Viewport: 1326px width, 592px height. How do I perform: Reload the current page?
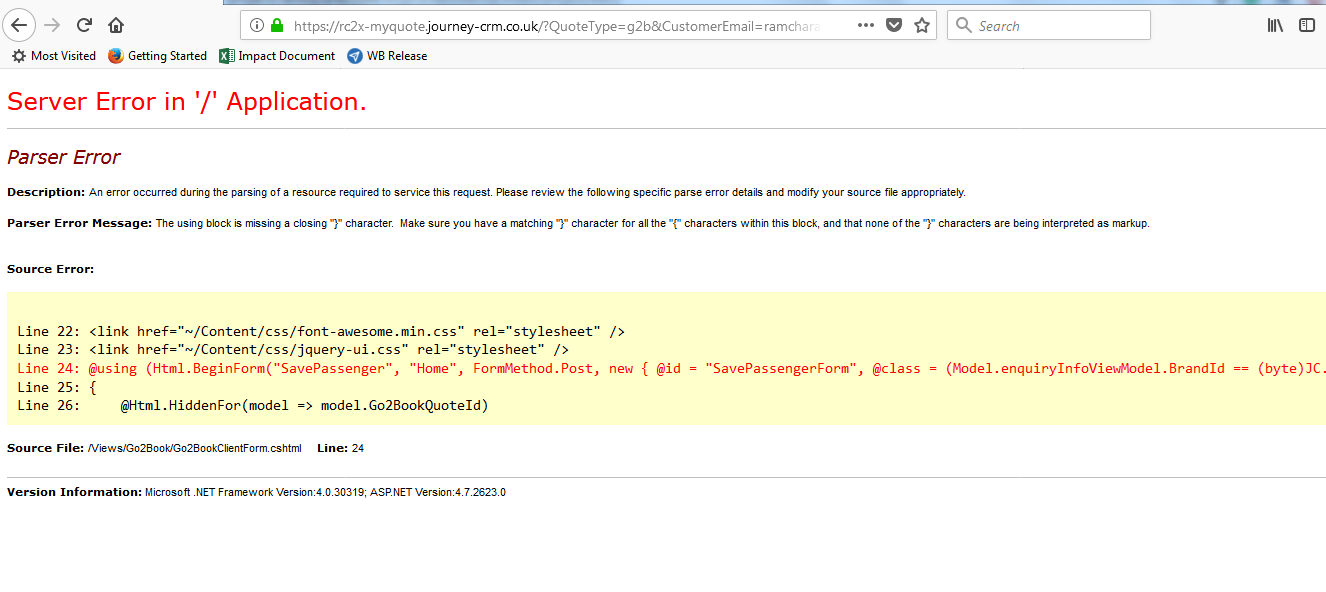85,25
